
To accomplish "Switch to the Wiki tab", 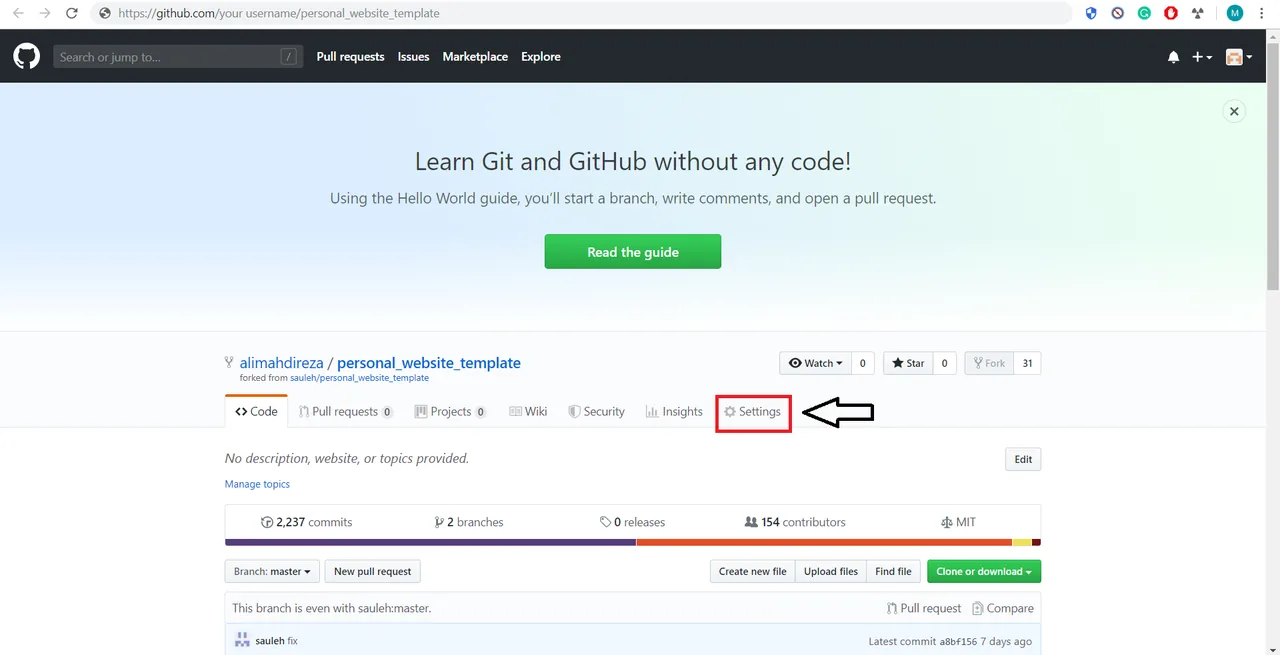I will click(528, 411).
